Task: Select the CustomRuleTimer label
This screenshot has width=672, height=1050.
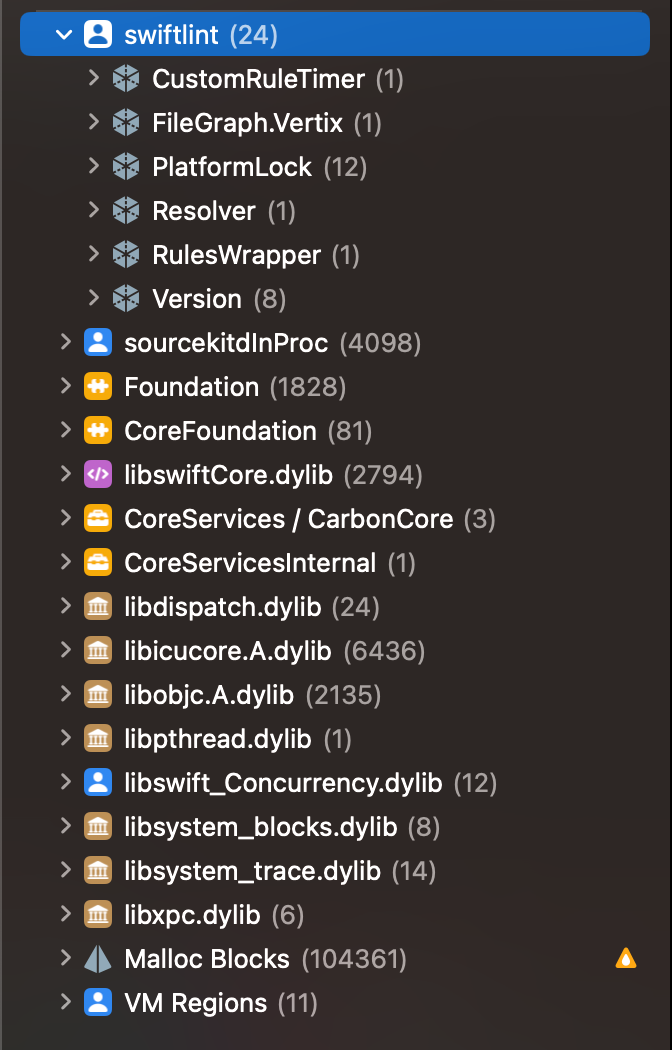Action: (x=258, y=79)
